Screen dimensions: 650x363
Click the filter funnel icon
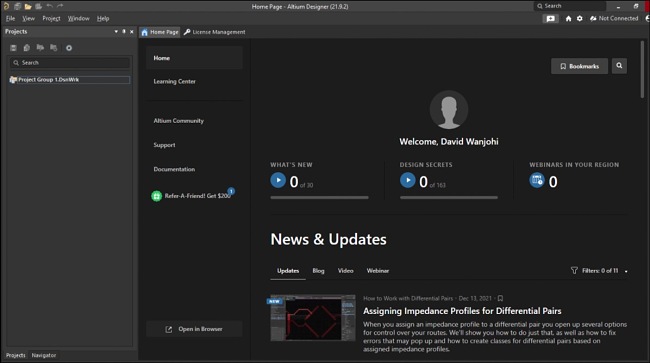(574, 271)
